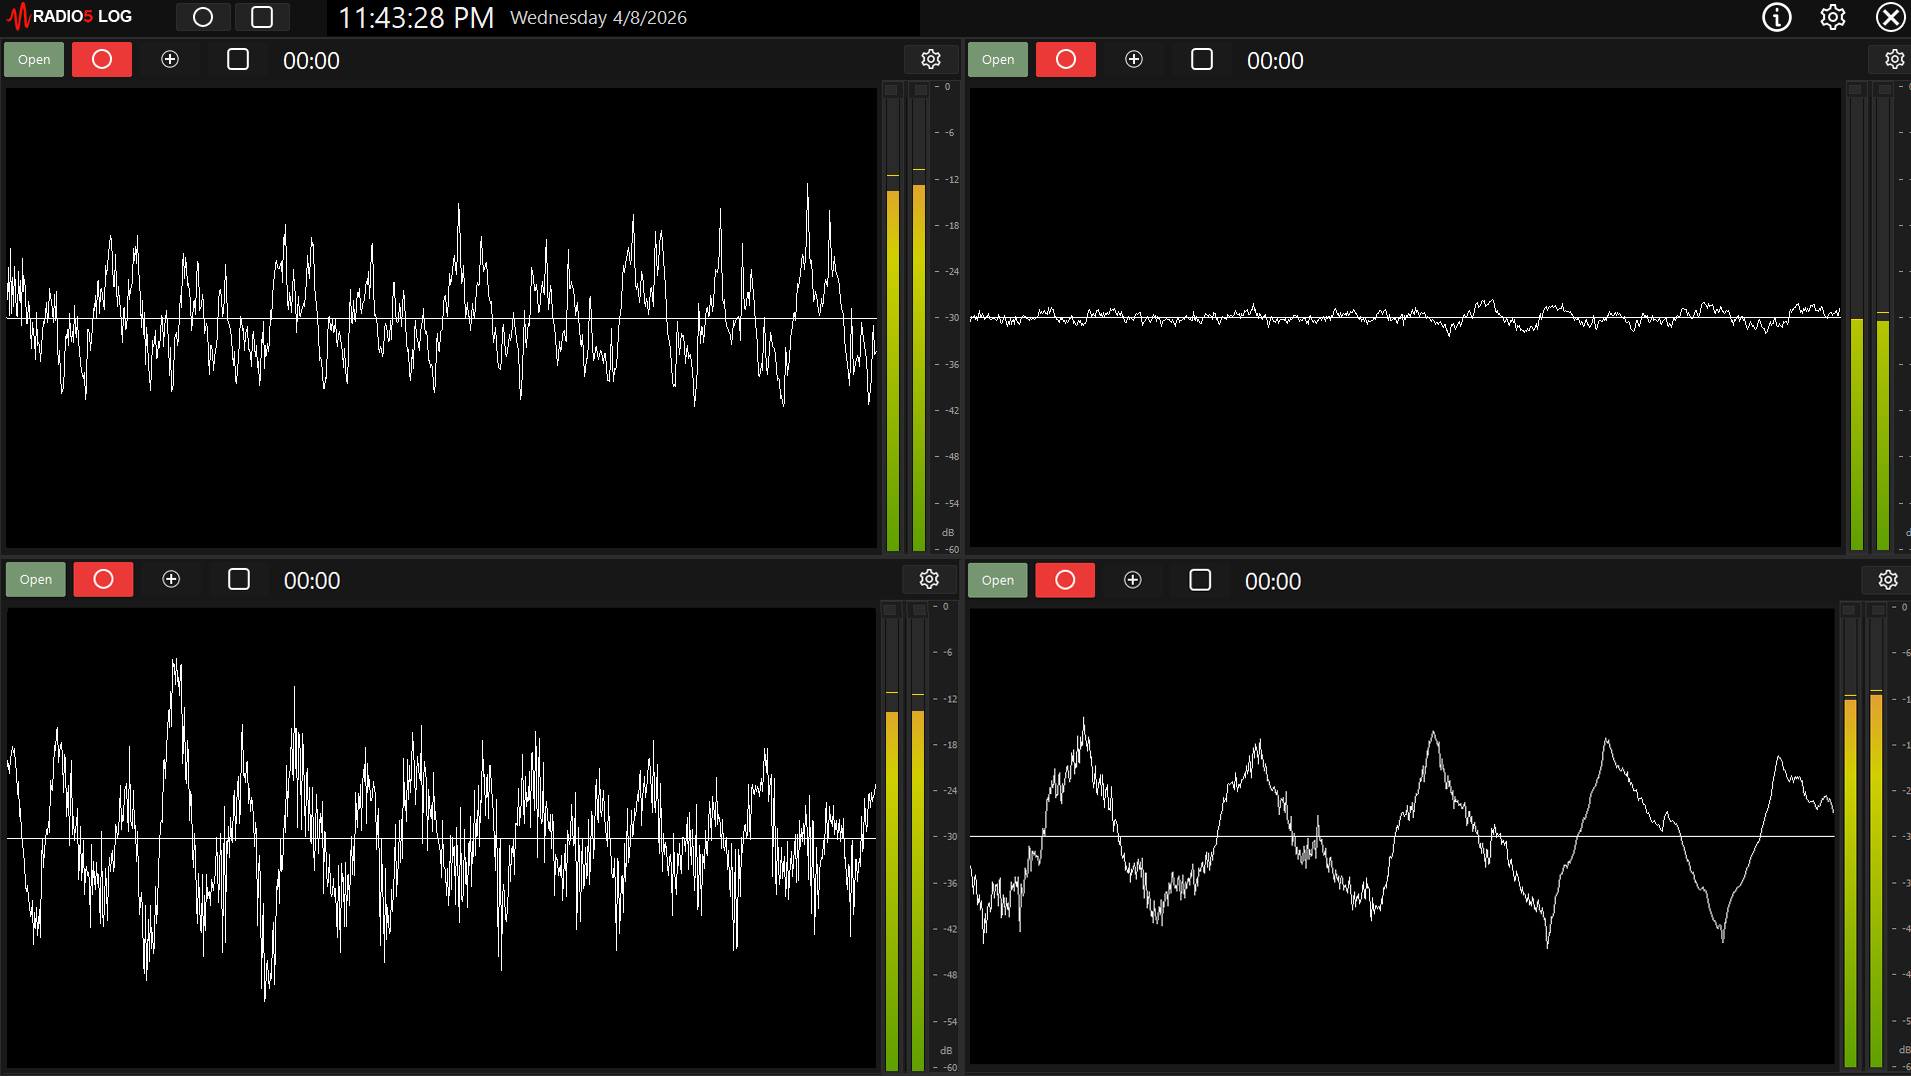Image resolution: width=1911 pixels, height=1076 pixels.
Task: Start recording on the top-left channel
Action: coord(102,60)
